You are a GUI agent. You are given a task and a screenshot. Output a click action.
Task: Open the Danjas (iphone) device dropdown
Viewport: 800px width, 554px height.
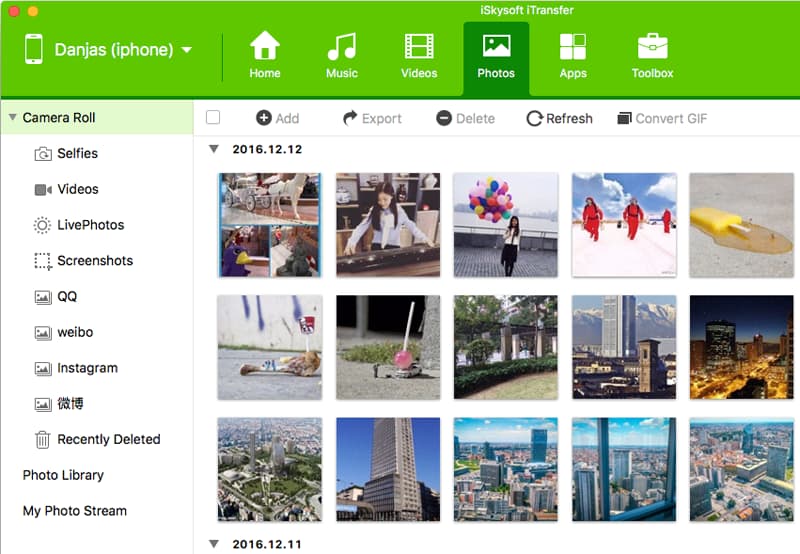click(187, 49)
